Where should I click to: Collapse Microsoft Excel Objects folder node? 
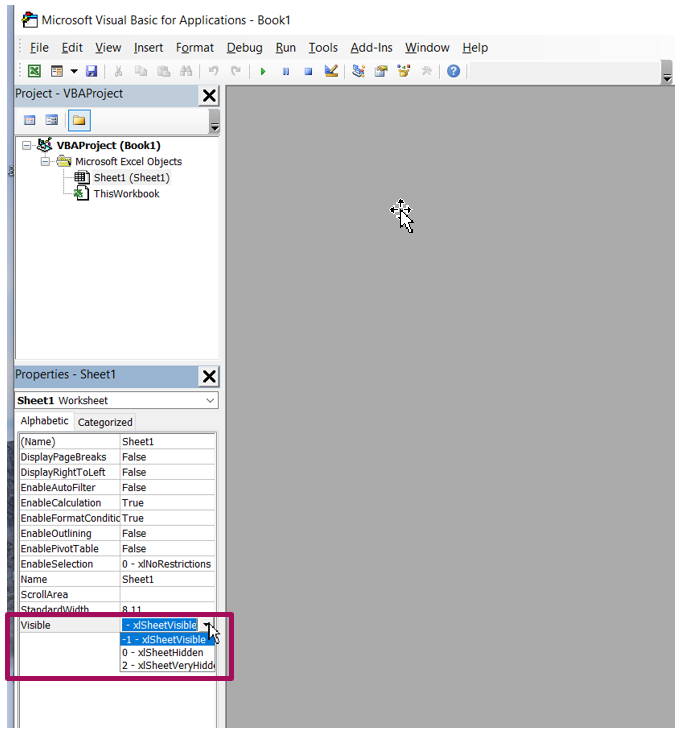click(x=45, y=162)
